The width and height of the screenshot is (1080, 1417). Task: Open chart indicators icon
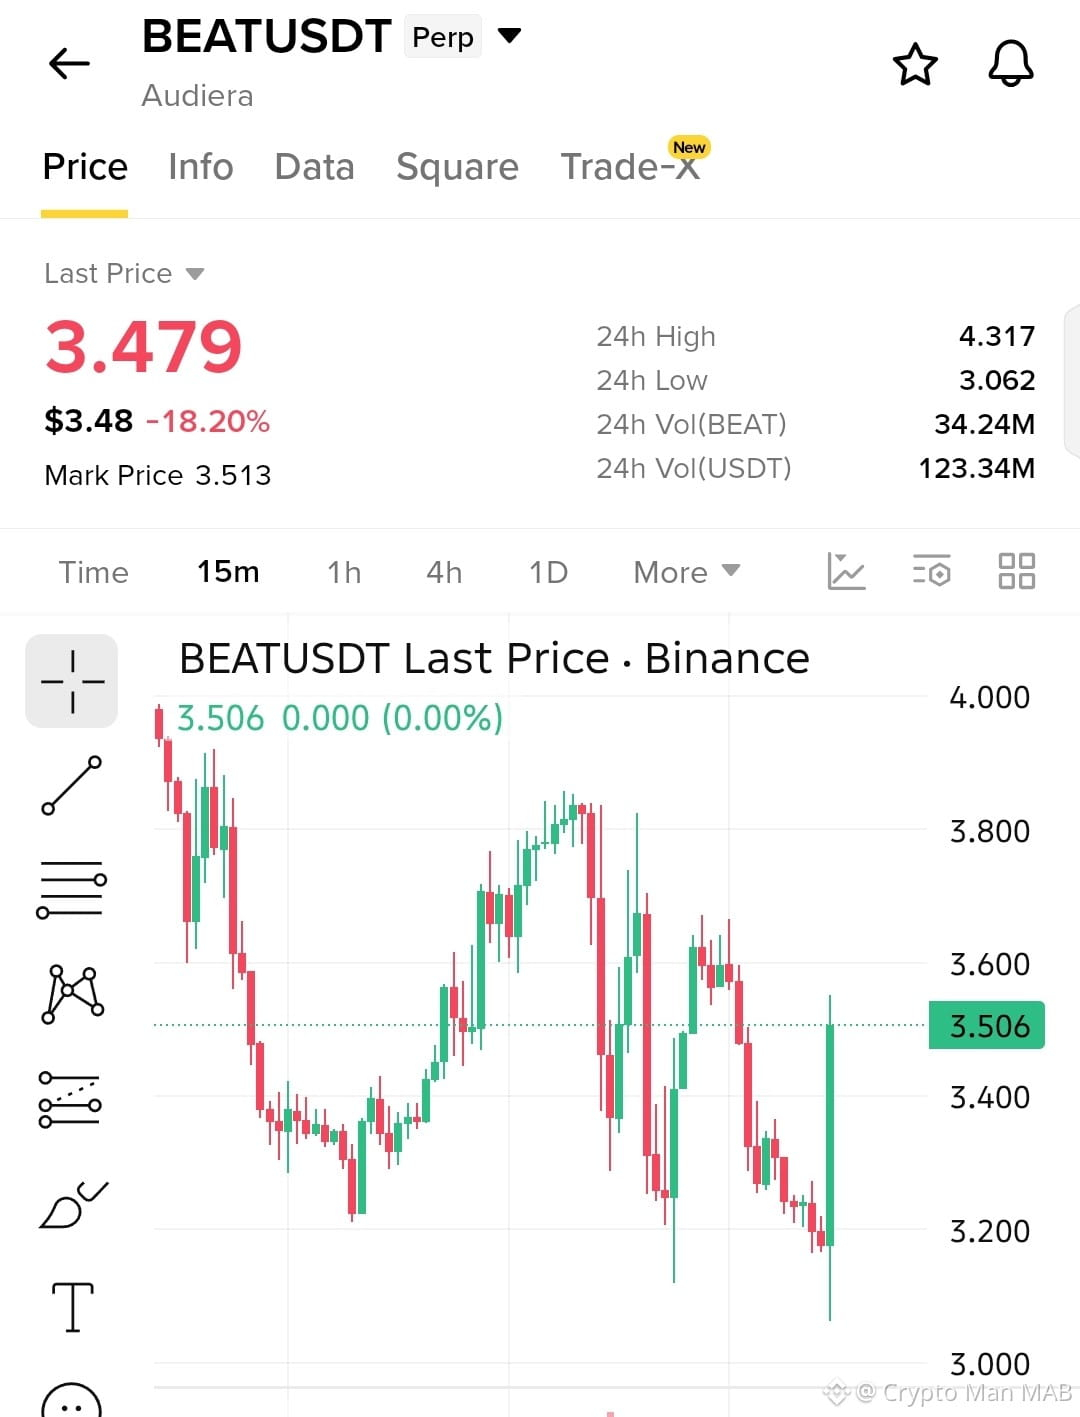846,571
